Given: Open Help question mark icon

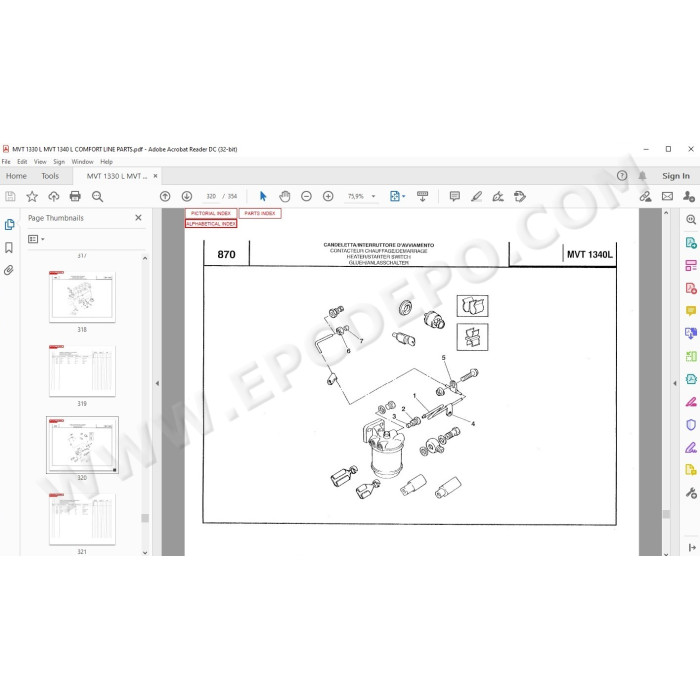Looking at the screenshot, I should pos(622,176).
